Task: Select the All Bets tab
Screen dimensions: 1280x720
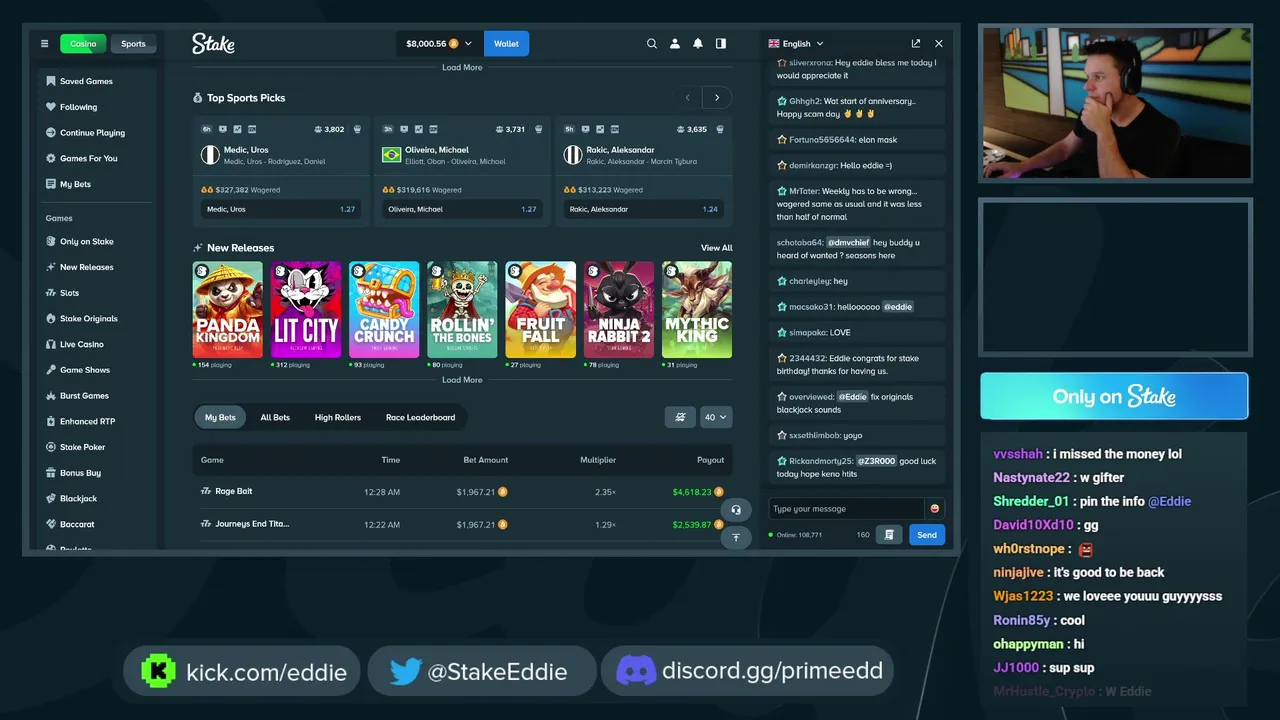Action: point(275,417)
